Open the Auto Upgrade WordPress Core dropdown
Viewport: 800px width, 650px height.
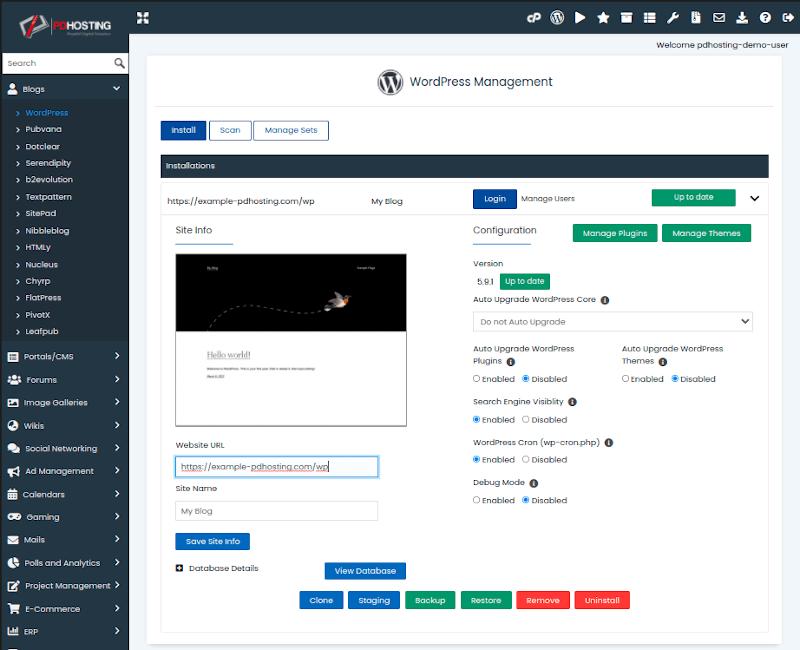coord(613,322)
